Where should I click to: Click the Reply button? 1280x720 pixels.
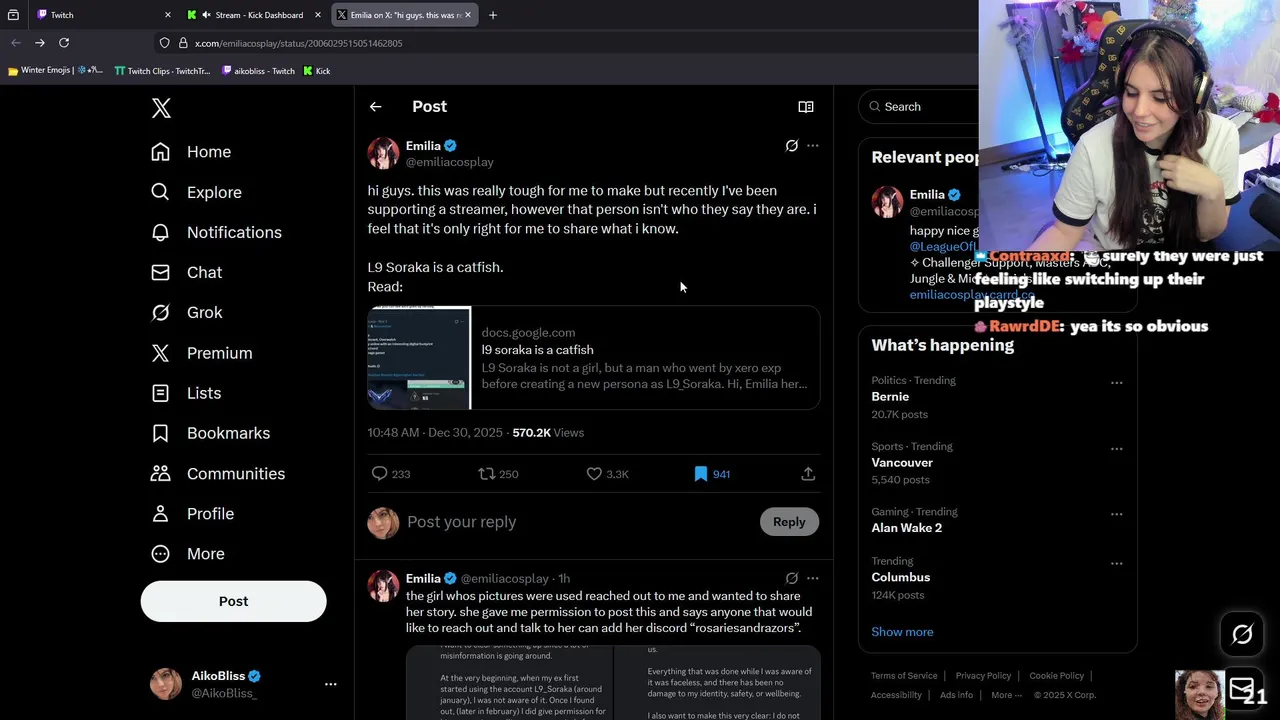(789, 522)
